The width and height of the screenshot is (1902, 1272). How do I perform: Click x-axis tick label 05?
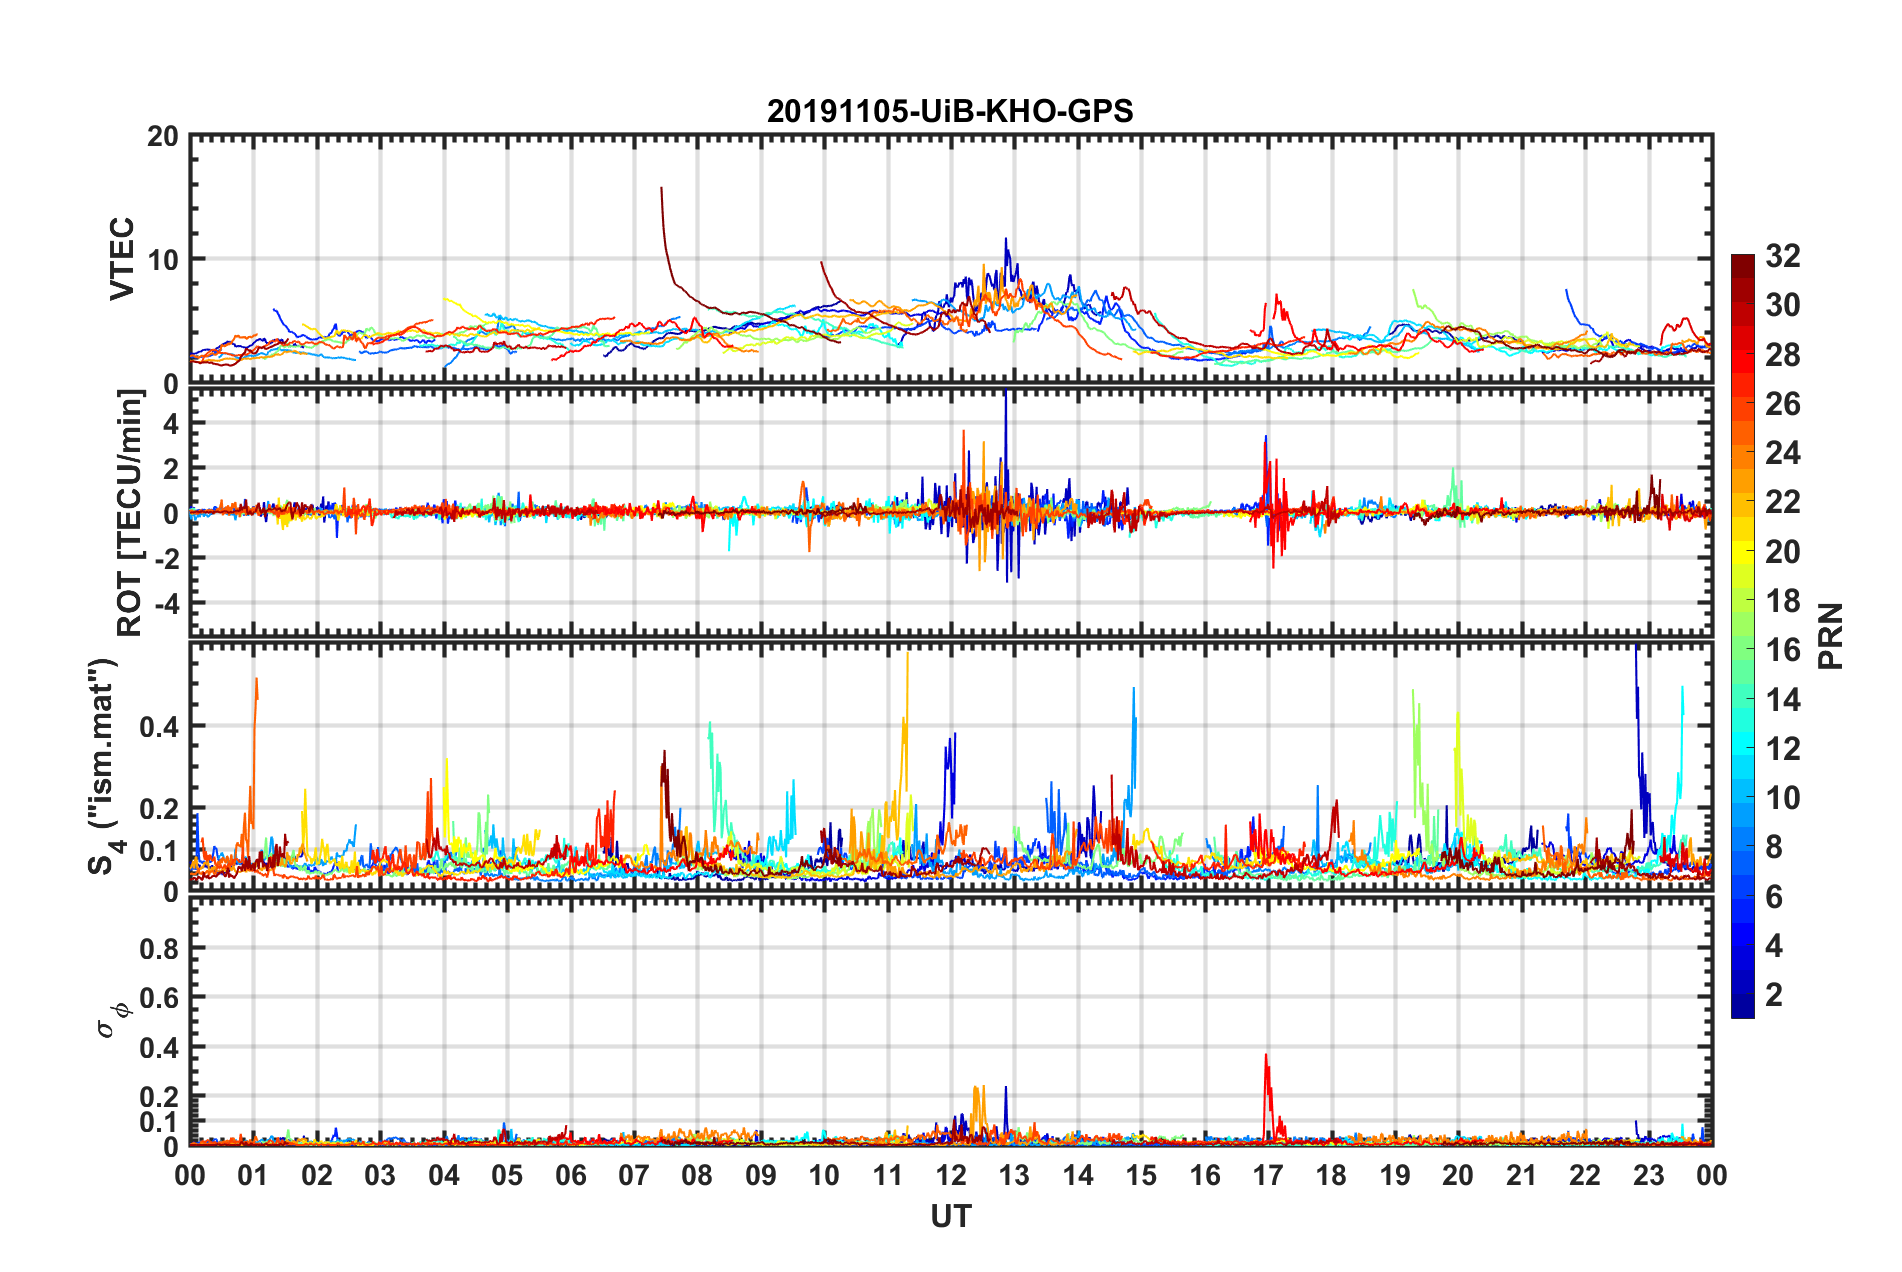click(507, 1175)
